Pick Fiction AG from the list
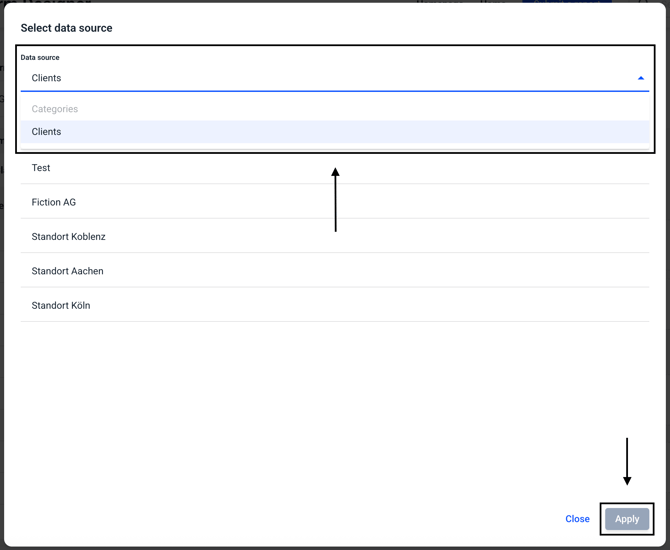670x550 pixels. tap(54, 202)
